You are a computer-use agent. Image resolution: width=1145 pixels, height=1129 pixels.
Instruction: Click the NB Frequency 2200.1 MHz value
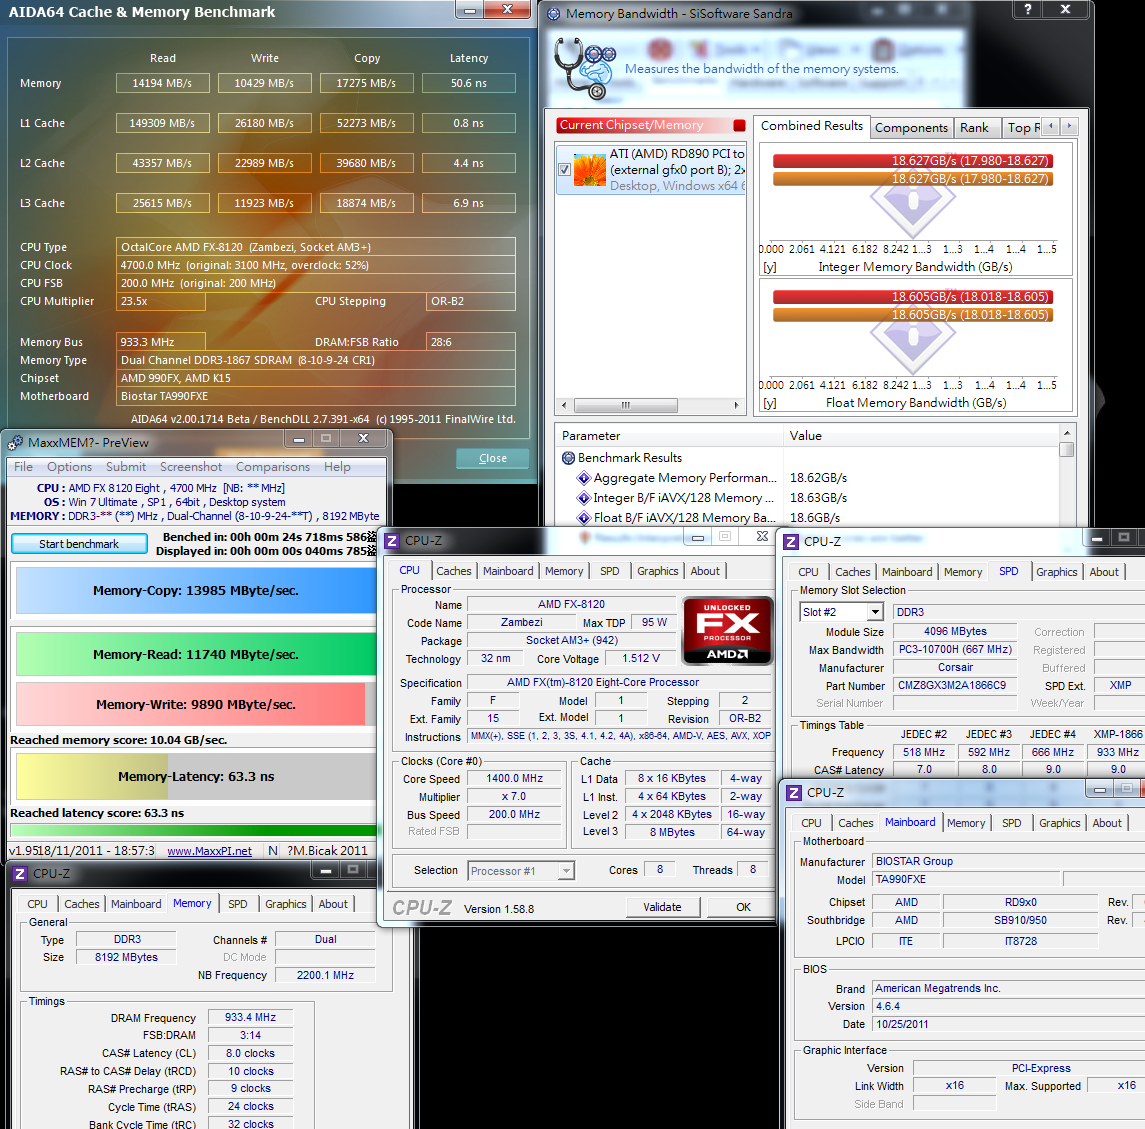pos(325,975)
